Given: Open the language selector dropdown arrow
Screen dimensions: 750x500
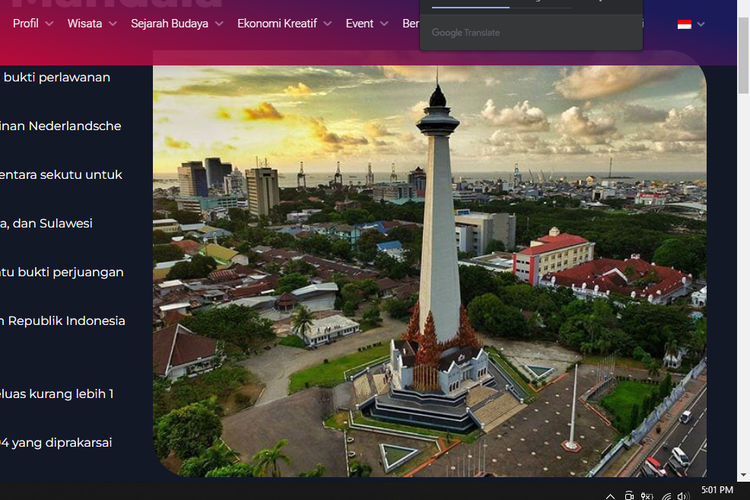Looking at the screenshot, I should (701, 24).
